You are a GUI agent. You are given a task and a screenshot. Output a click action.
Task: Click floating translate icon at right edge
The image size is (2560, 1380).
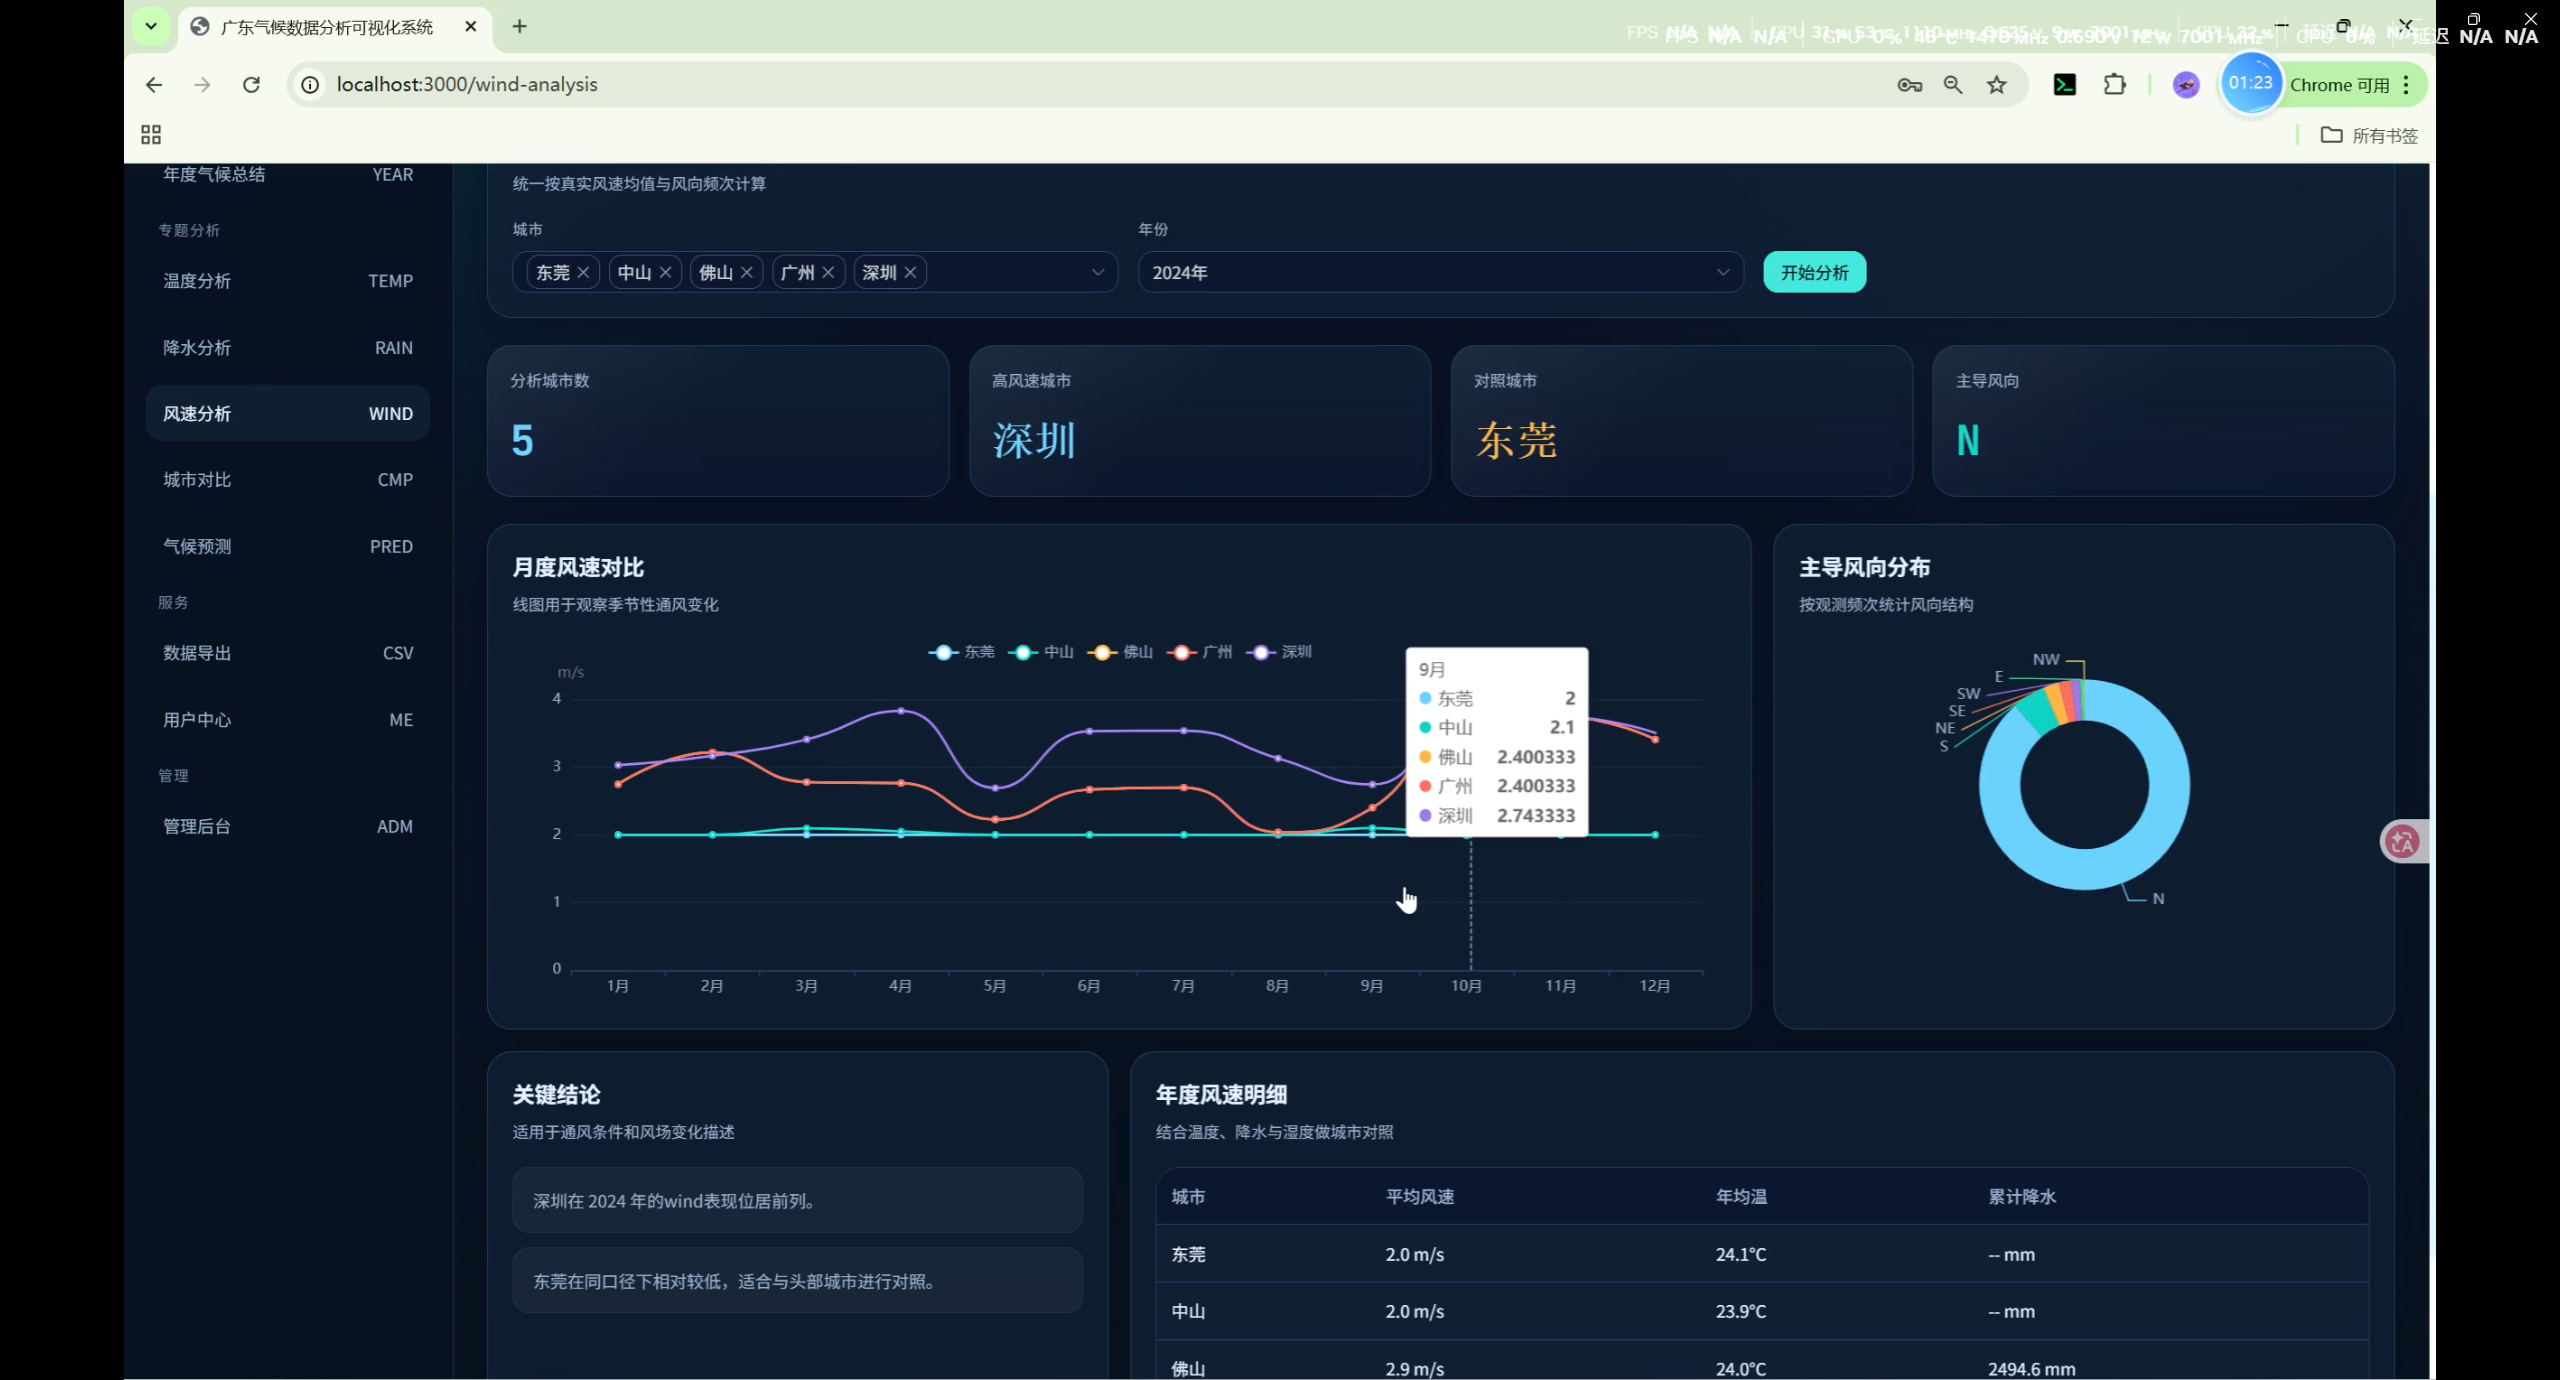click(2402, 842)
